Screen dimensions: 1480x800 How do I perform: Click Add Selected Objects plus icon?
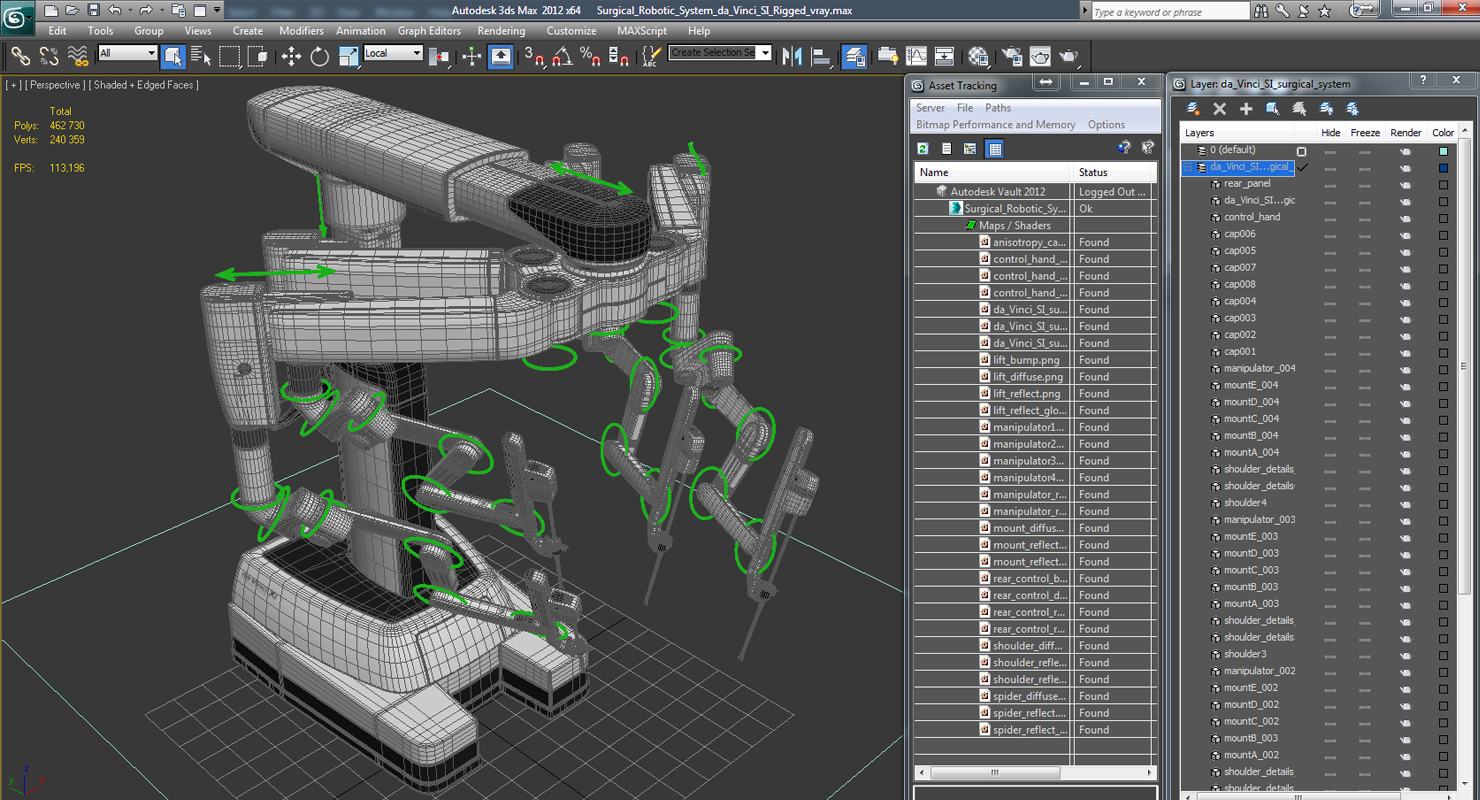pos(1246,108)
